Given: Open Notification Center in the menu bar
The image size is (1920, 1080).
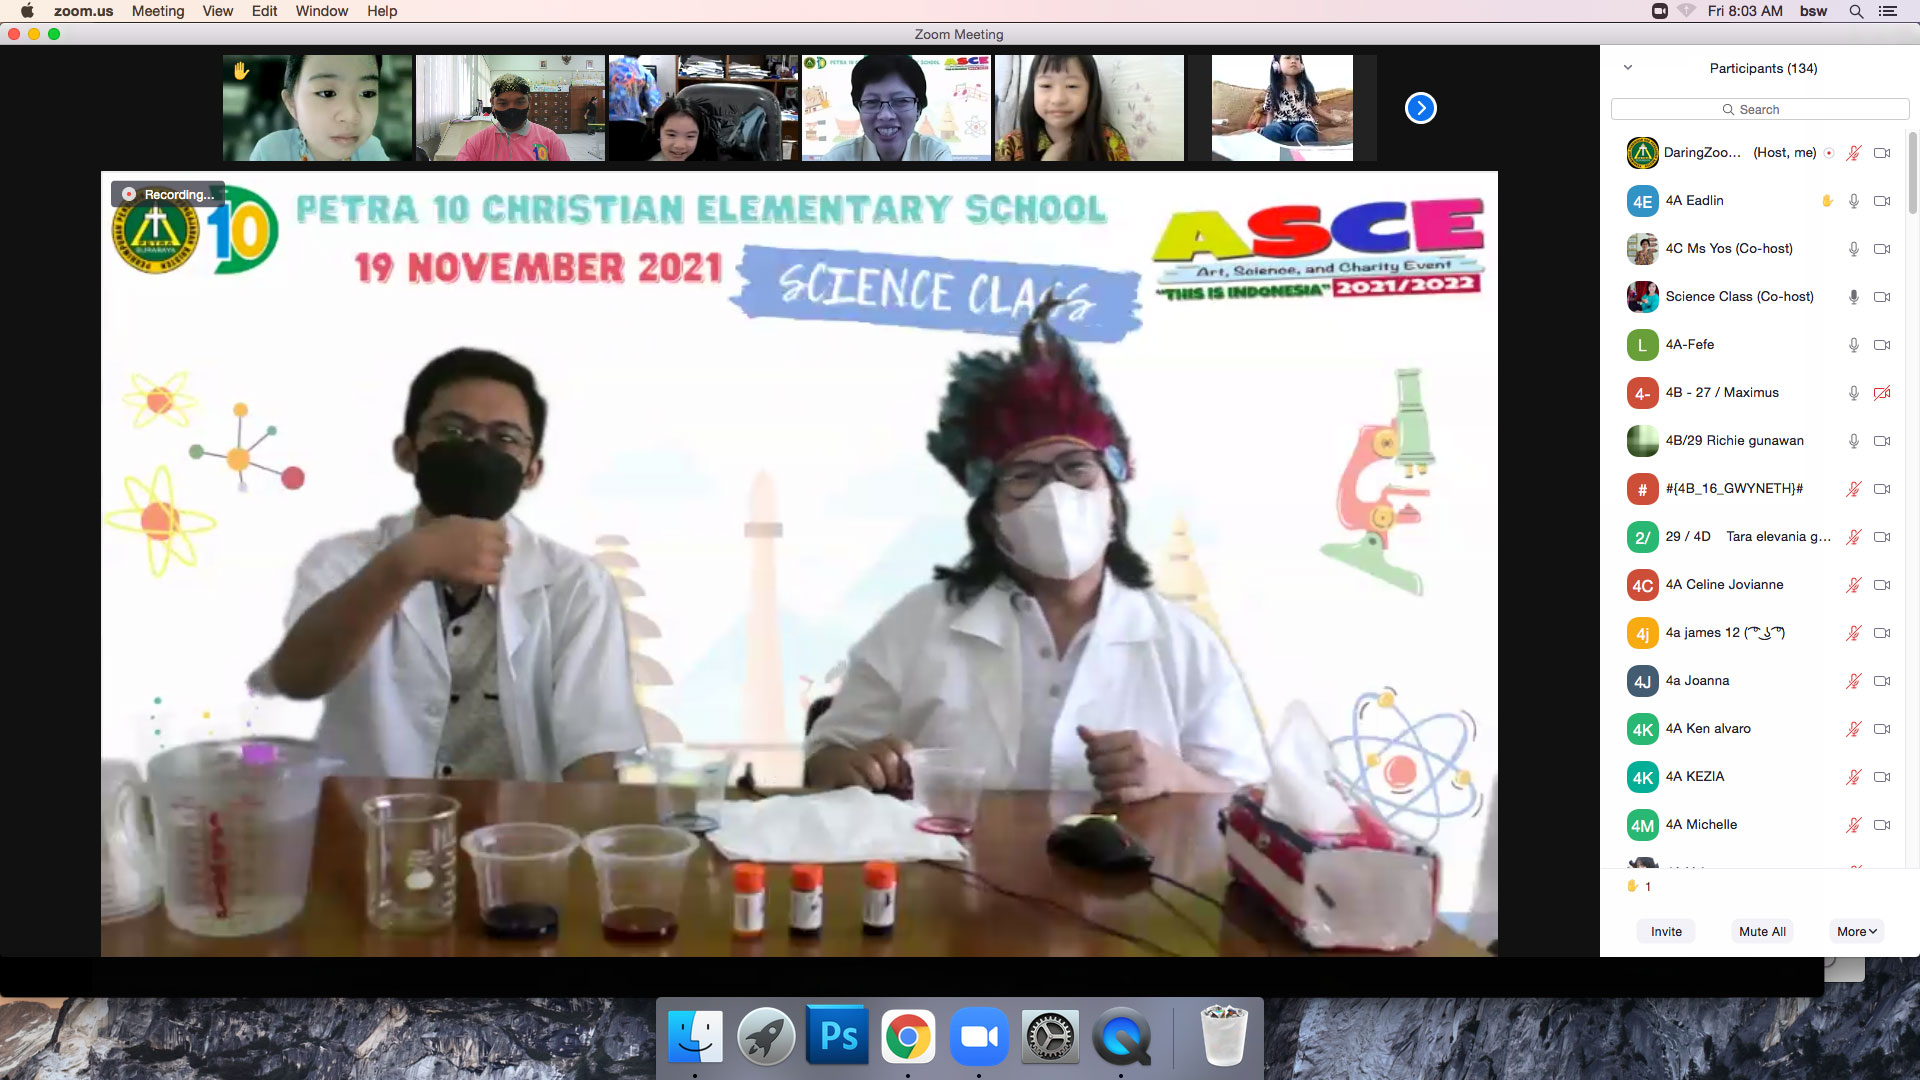Looking at the screenshot, I should tap(1888, 11).
